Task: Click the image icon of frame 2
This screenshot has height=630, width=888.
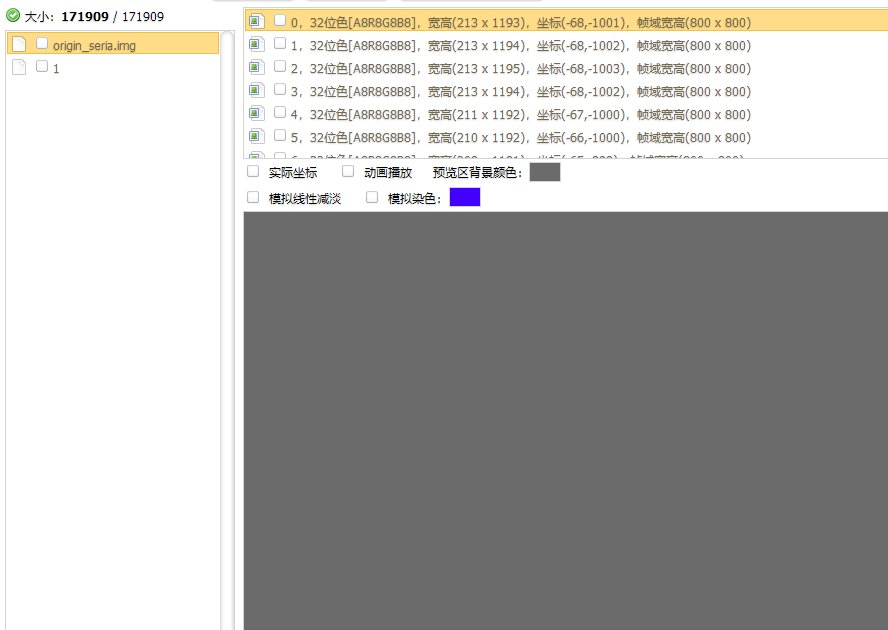Action: coord(256,67)
